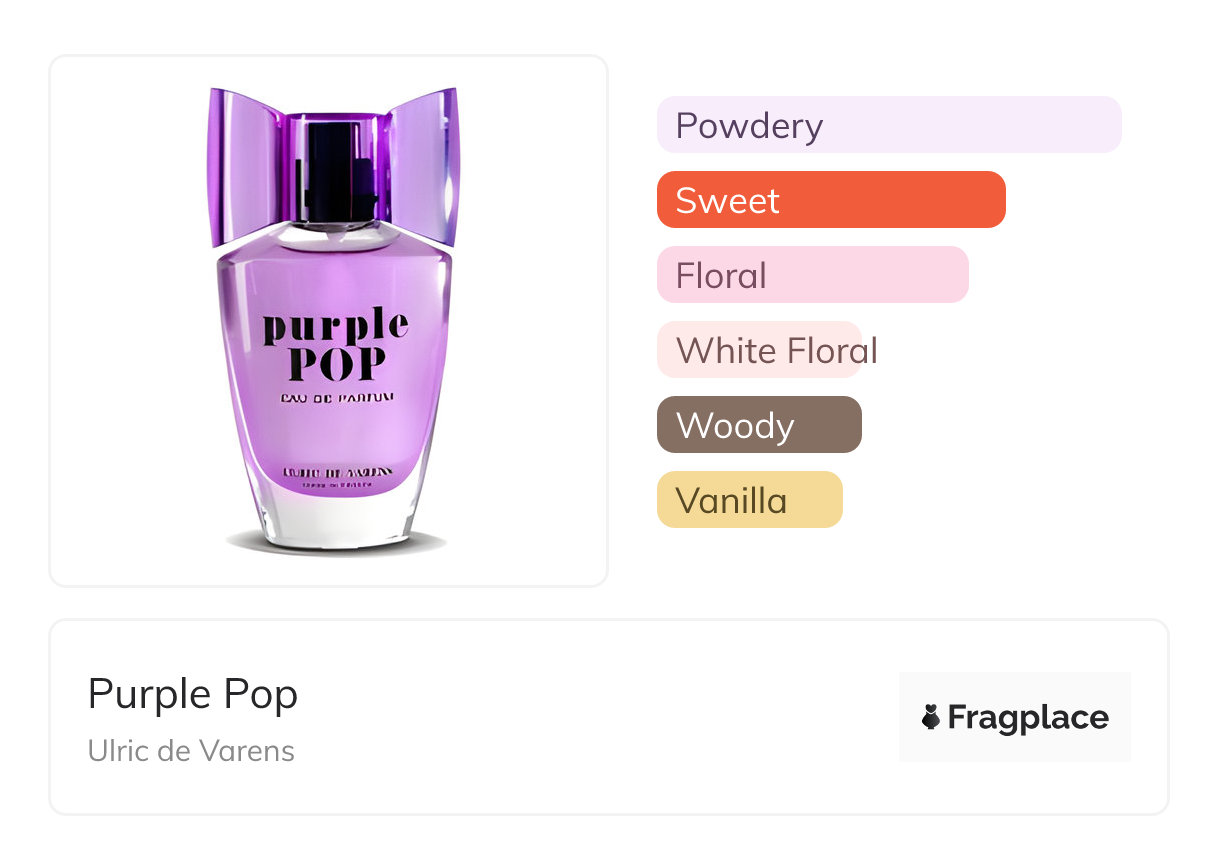The image size is (1218, 864).
Task: Click the word "purple" printed on the bottle
Action: click(335, 328)
